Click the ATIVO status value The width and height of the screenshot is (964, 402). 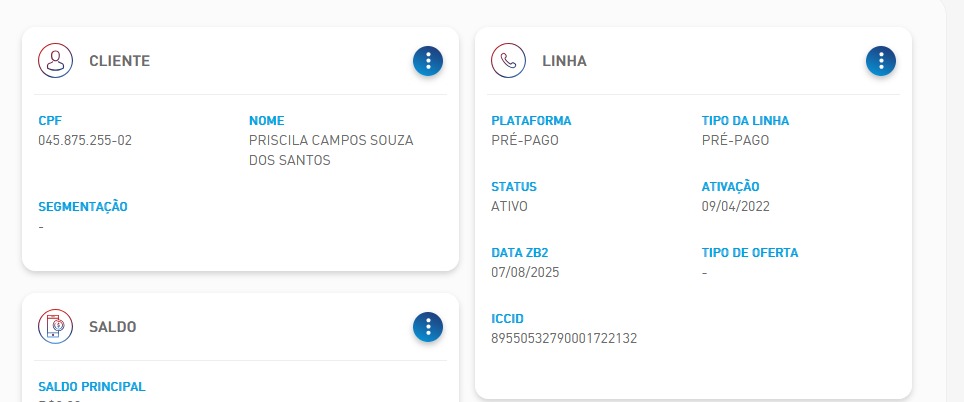[509, 206]
